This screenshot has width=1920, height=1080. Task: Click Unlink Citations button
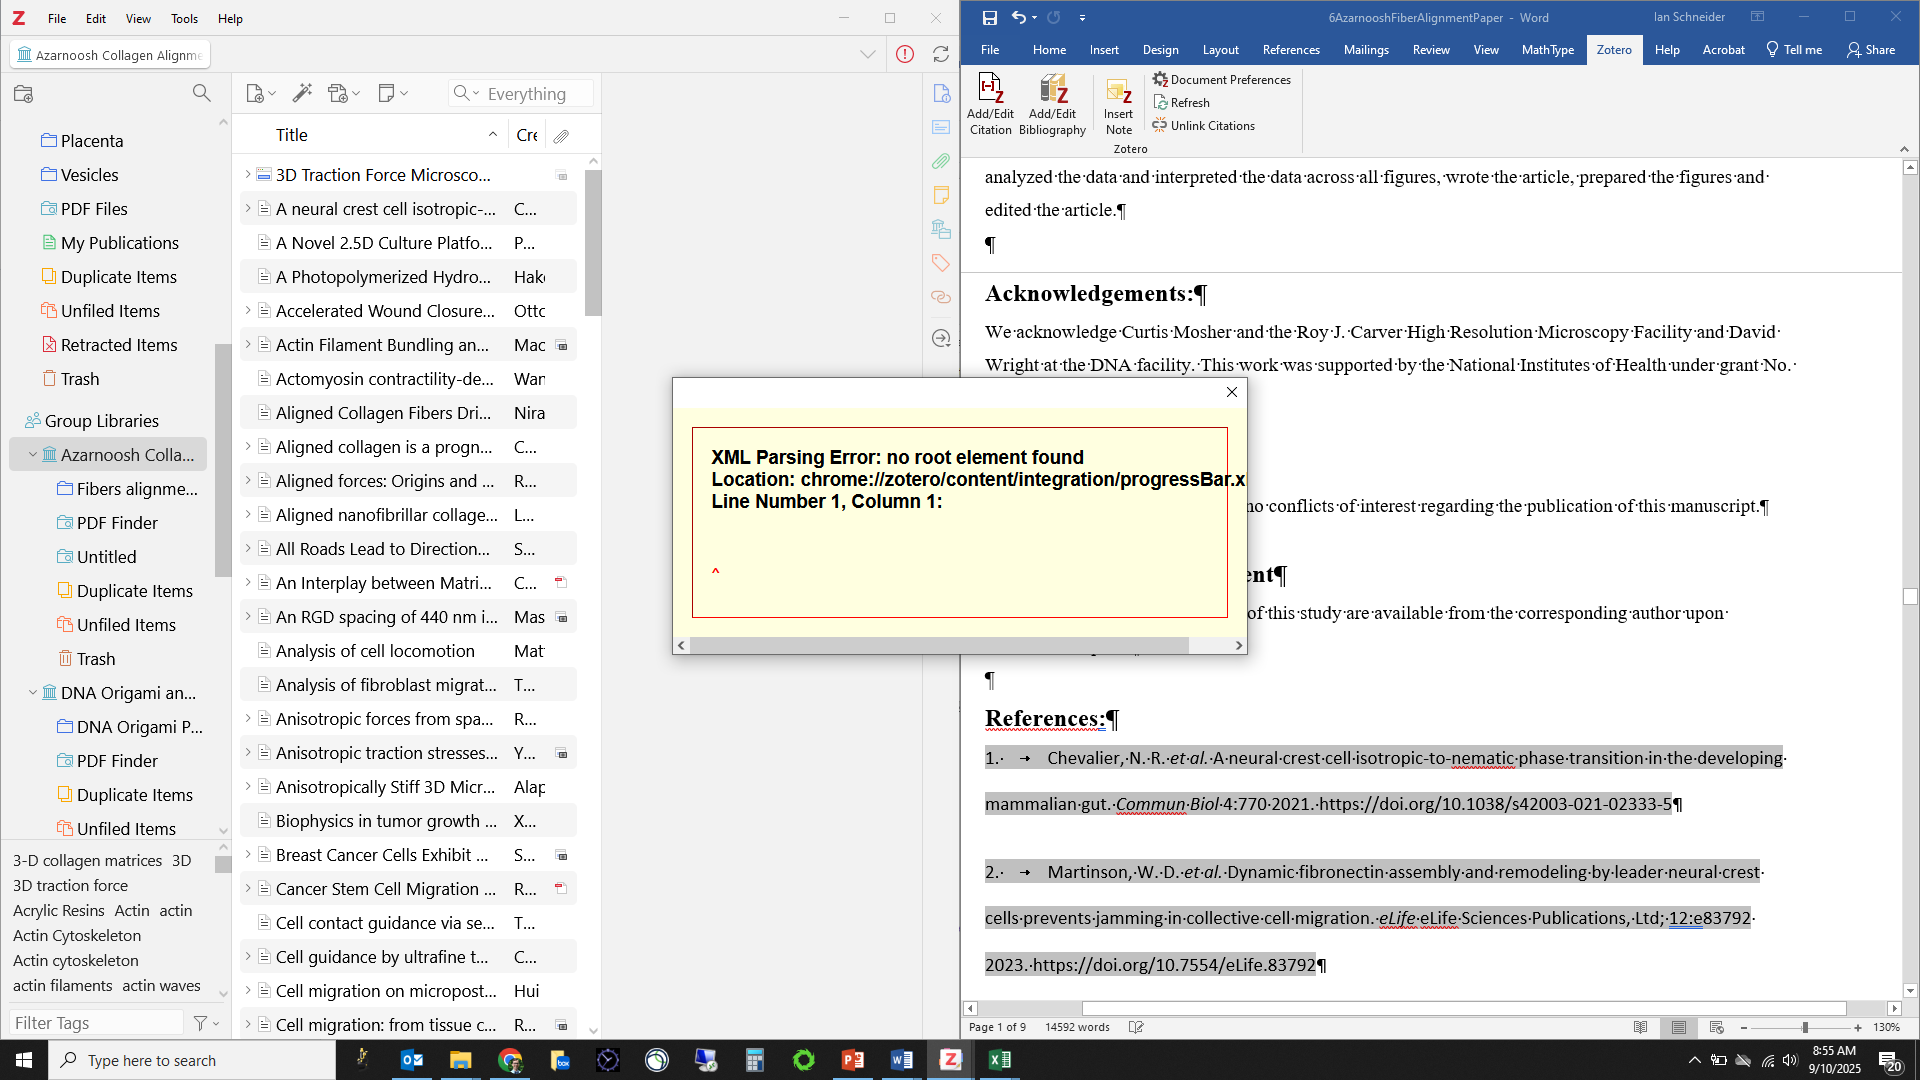(x=1204, y=126)
